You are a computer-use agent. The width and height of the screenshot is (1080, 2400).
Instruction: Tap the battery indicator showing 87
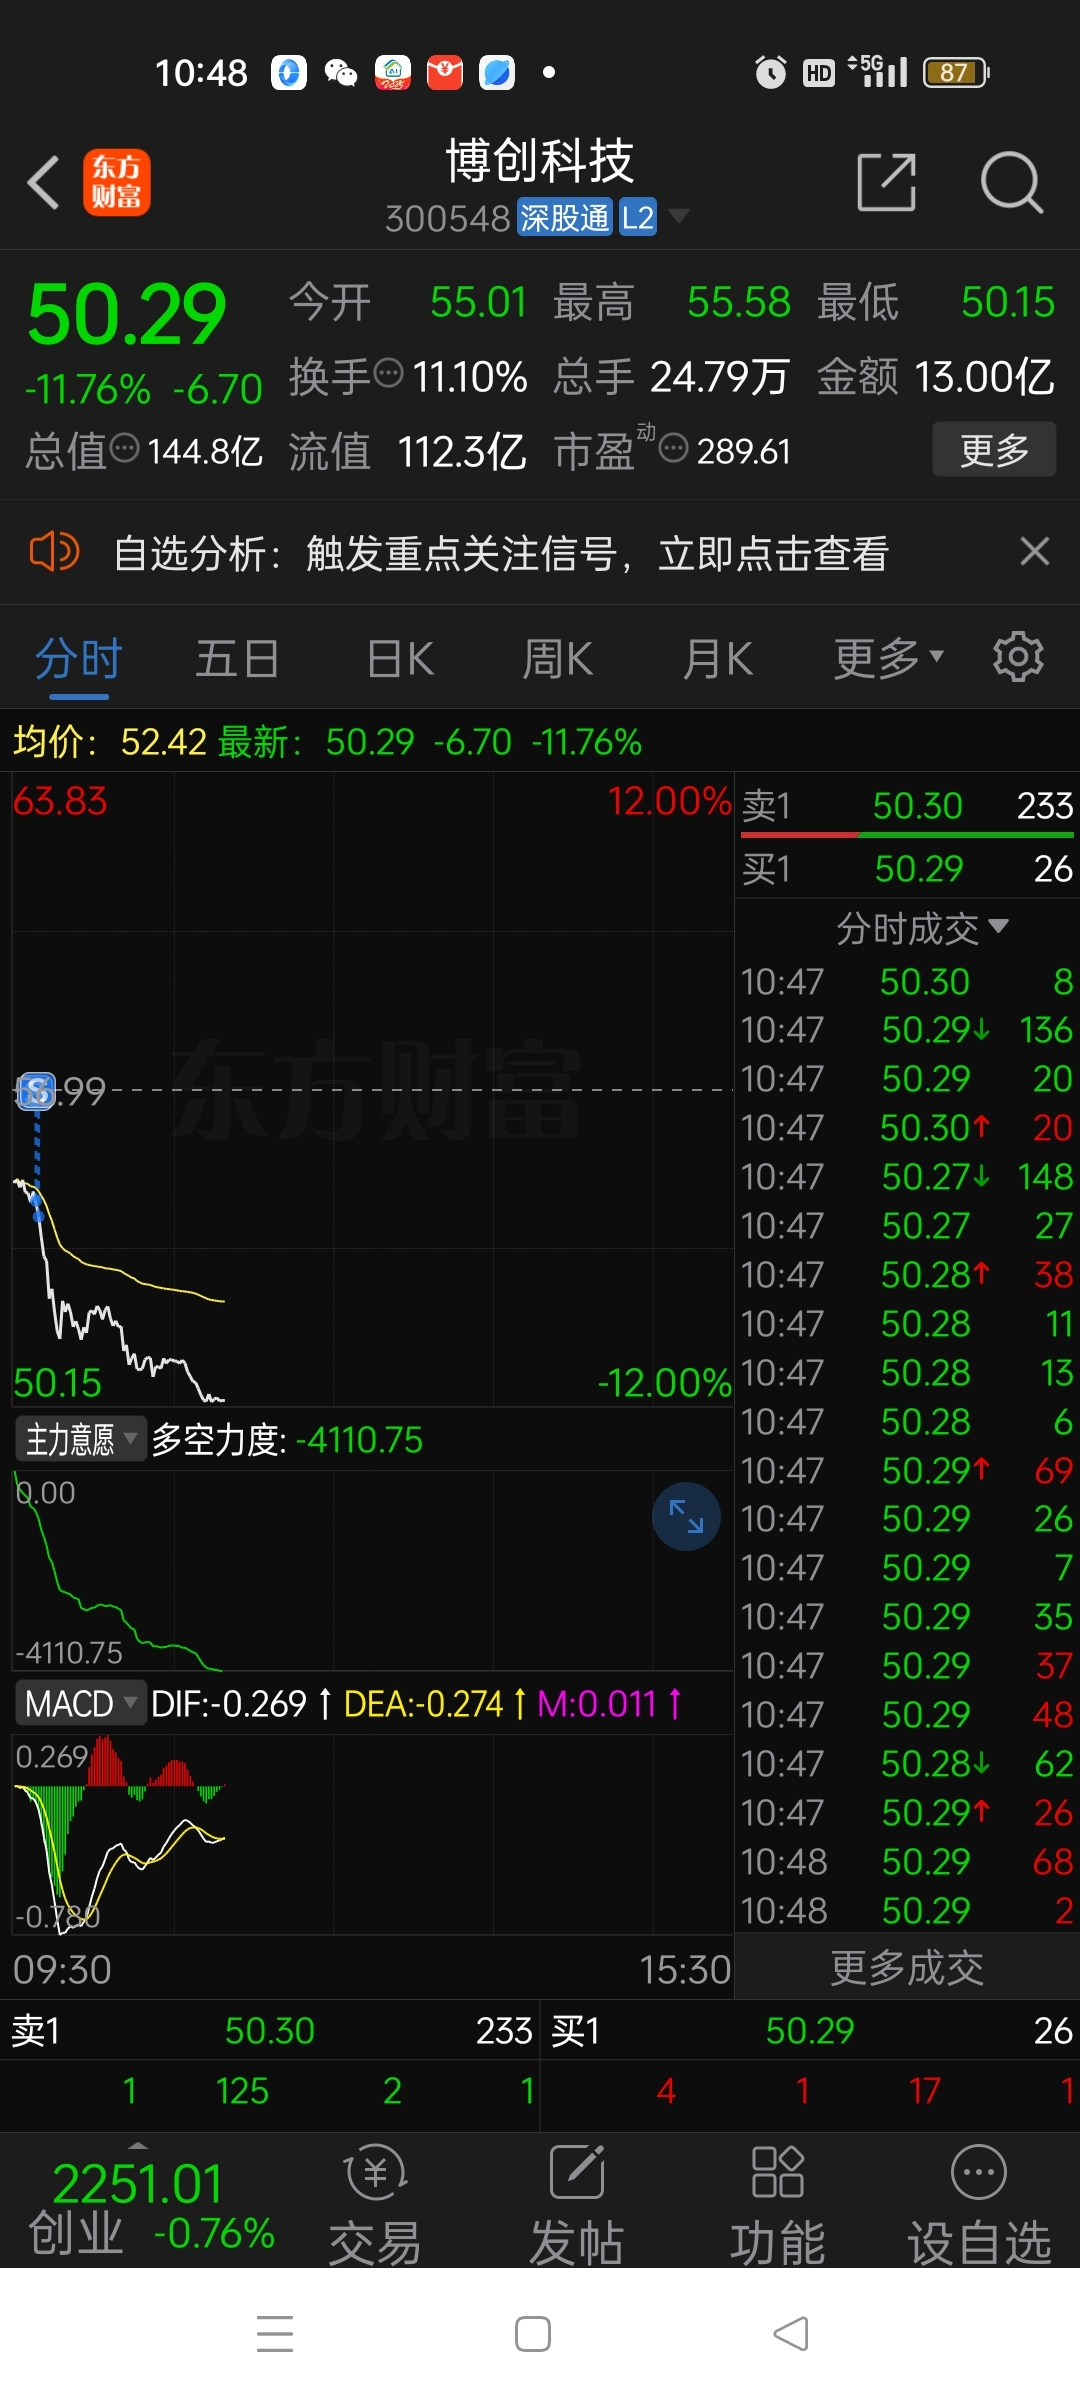(956, 72)
